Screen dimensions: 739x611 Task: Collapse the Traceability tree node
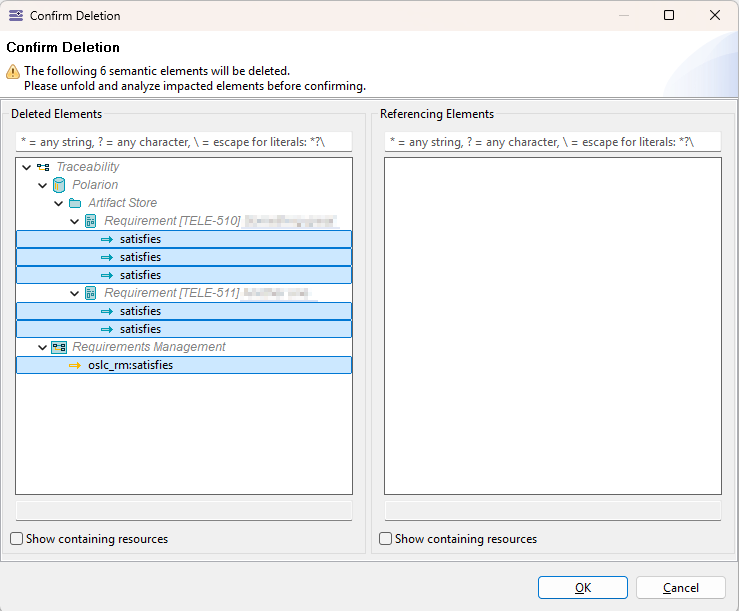click(26, 167)
